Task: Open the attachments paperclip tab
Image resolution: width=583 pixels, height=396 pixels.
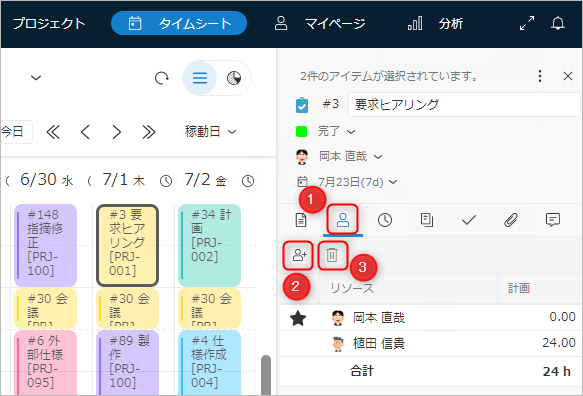Action: 511,220
